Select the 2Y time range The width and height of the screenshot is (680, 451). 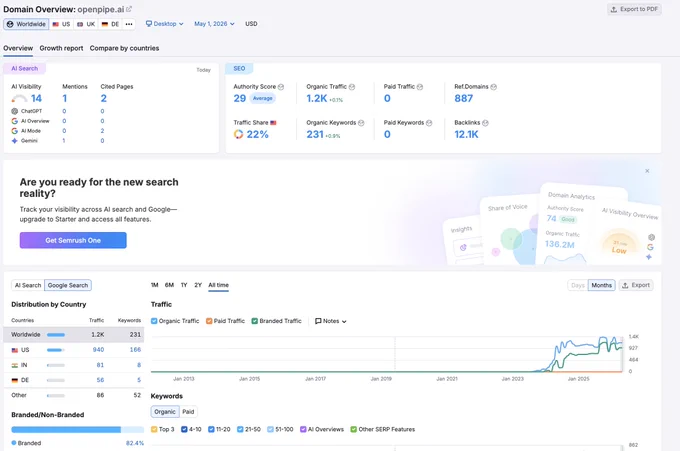coord(198,285)
